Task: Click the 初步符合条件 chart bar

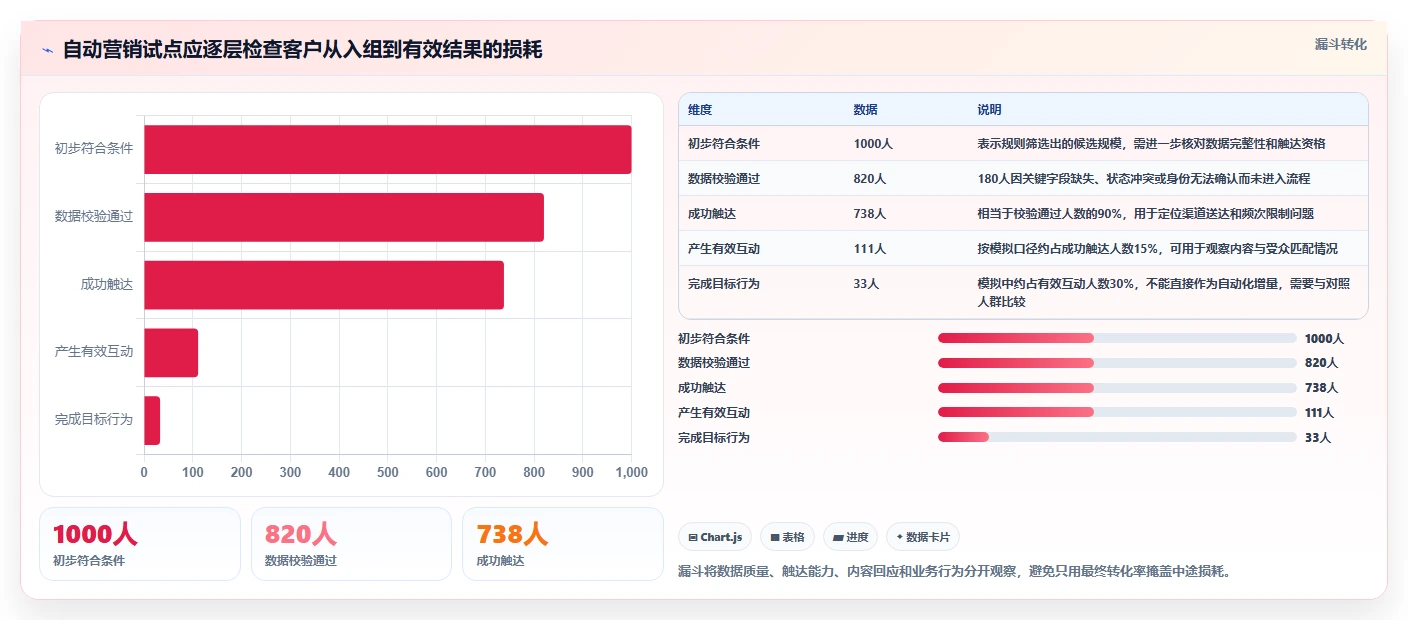Action: click(x=387, y=149)
